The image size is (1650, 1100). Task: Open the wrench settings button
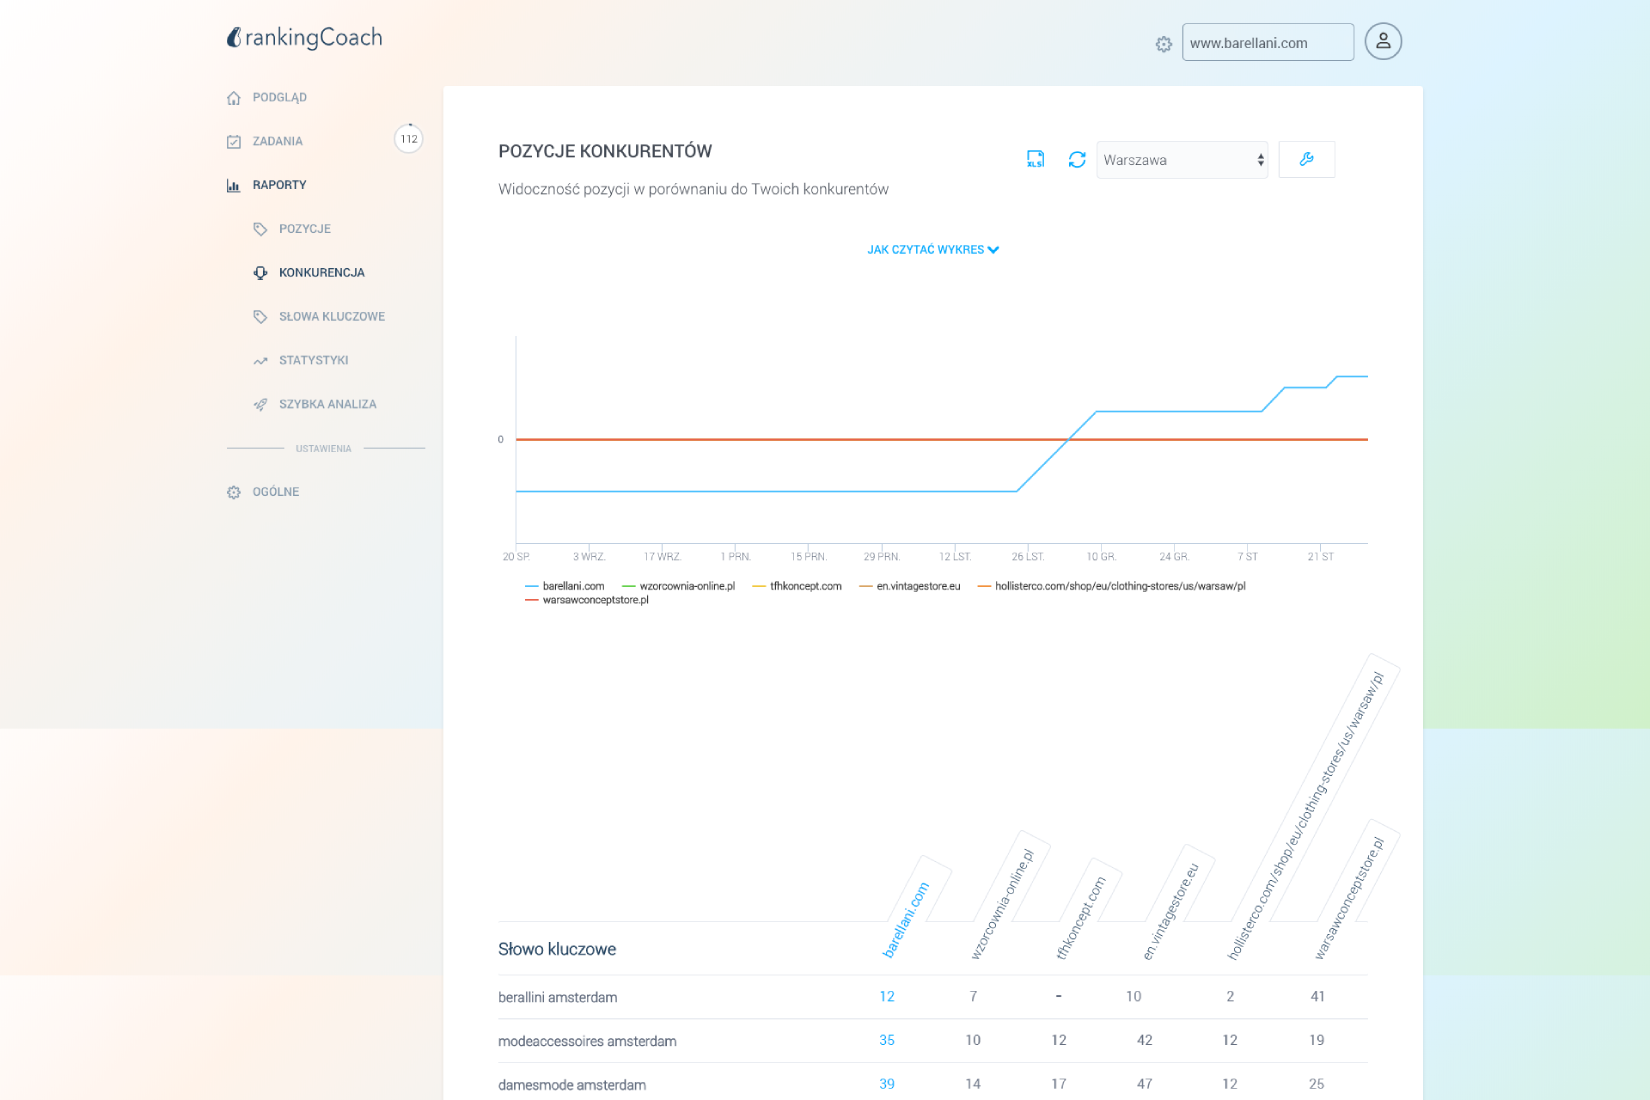(x=1306, y=160)
